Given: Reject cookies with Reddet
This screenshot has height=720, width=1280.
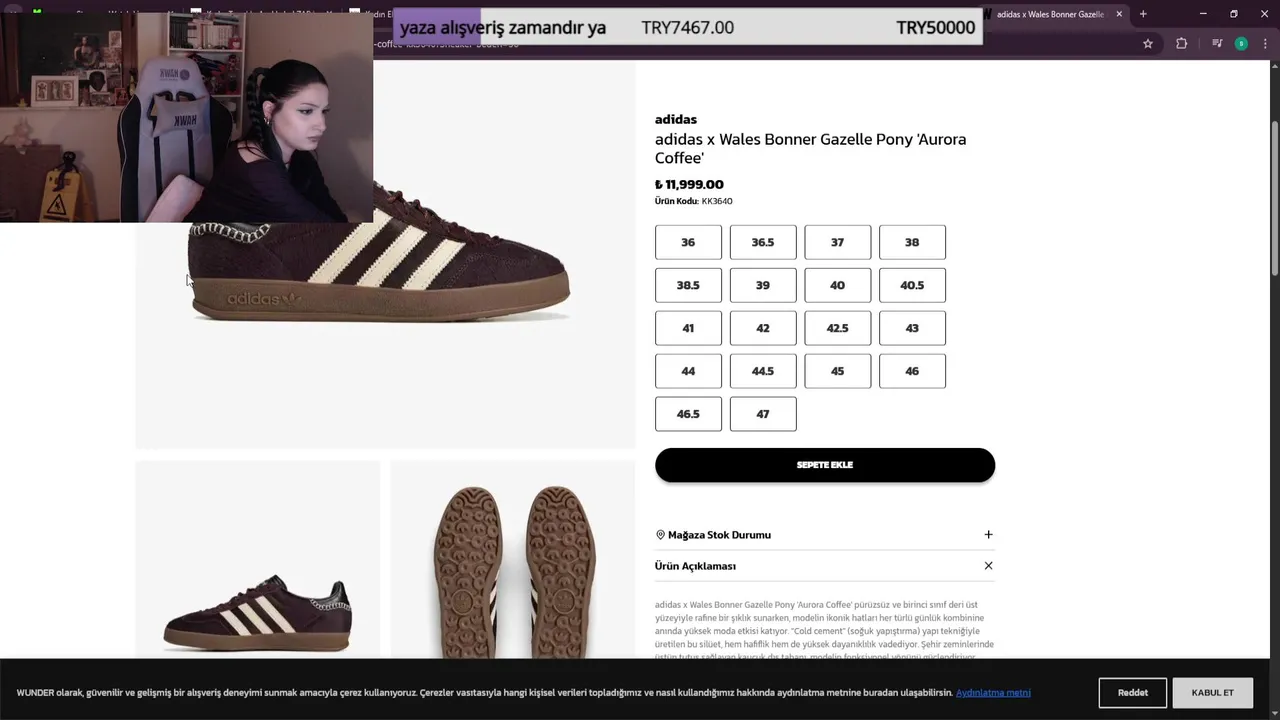Looking at the screenshot, I should click(x=1133, y=693).
